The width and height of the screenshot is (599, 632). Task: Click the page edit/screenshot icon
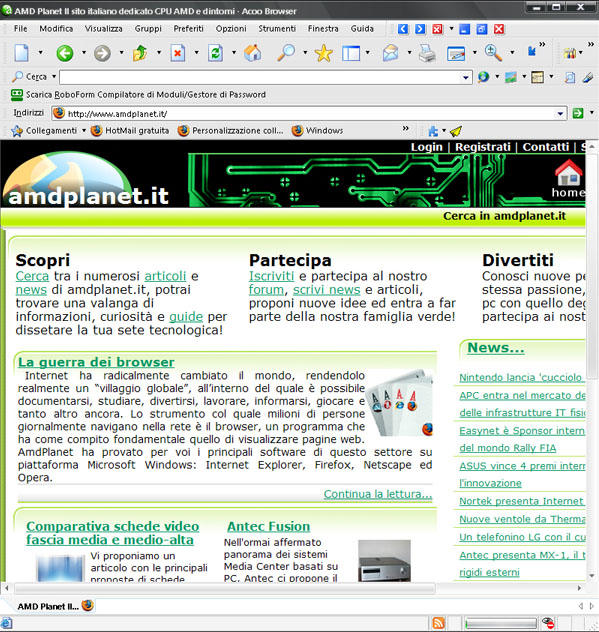(x=456, y=53)
